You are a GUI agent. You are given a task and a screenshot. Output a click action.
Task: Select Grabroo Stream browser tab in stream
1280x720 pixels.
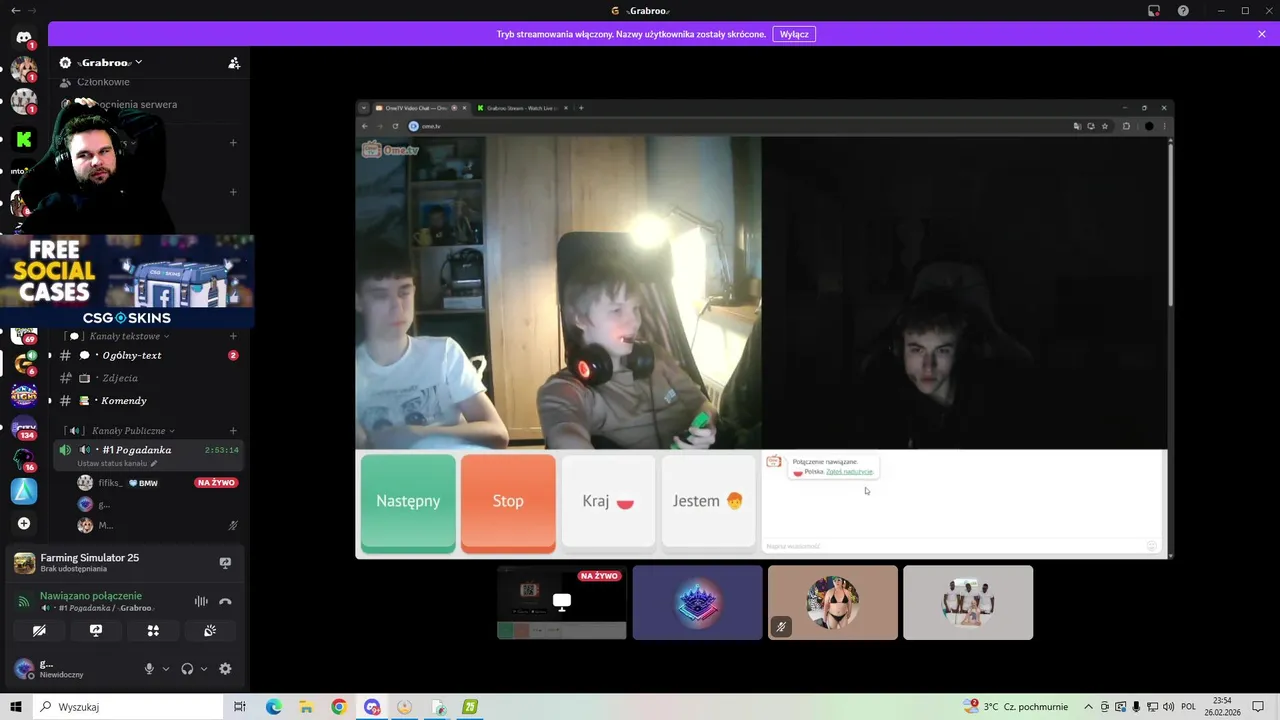[523, 108]
